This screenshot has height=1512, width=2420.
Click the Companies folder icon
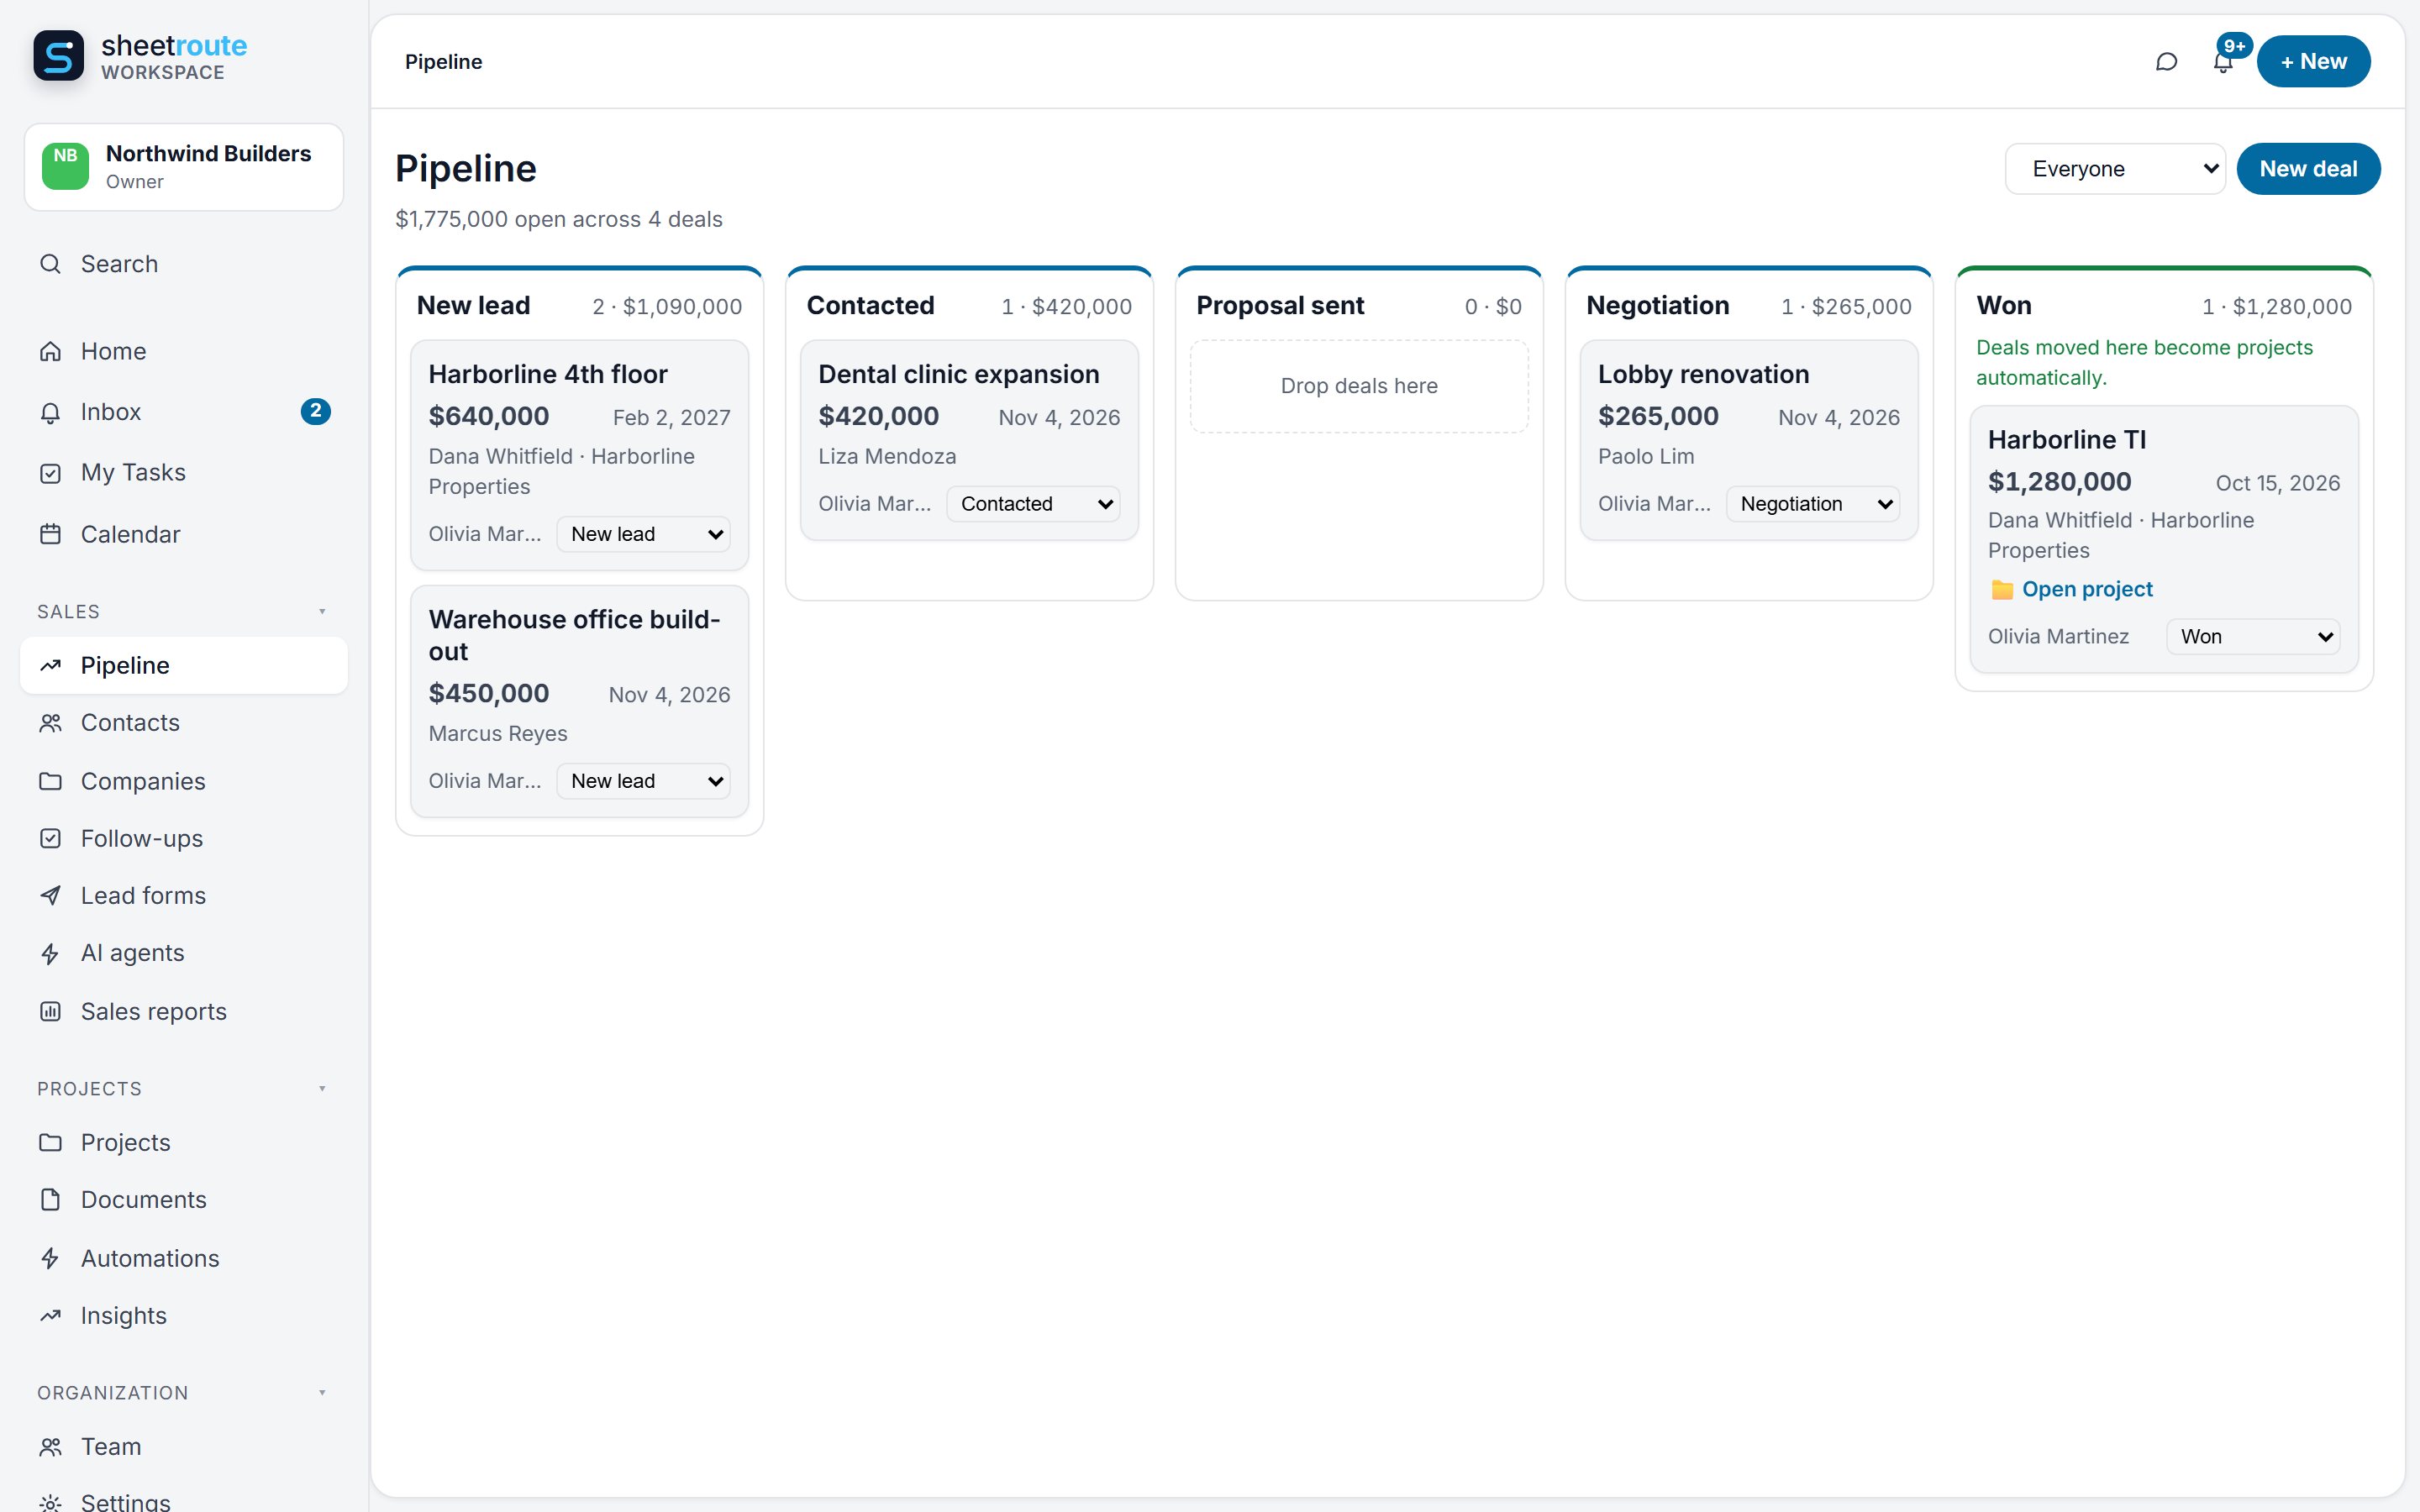click(50, 781)
